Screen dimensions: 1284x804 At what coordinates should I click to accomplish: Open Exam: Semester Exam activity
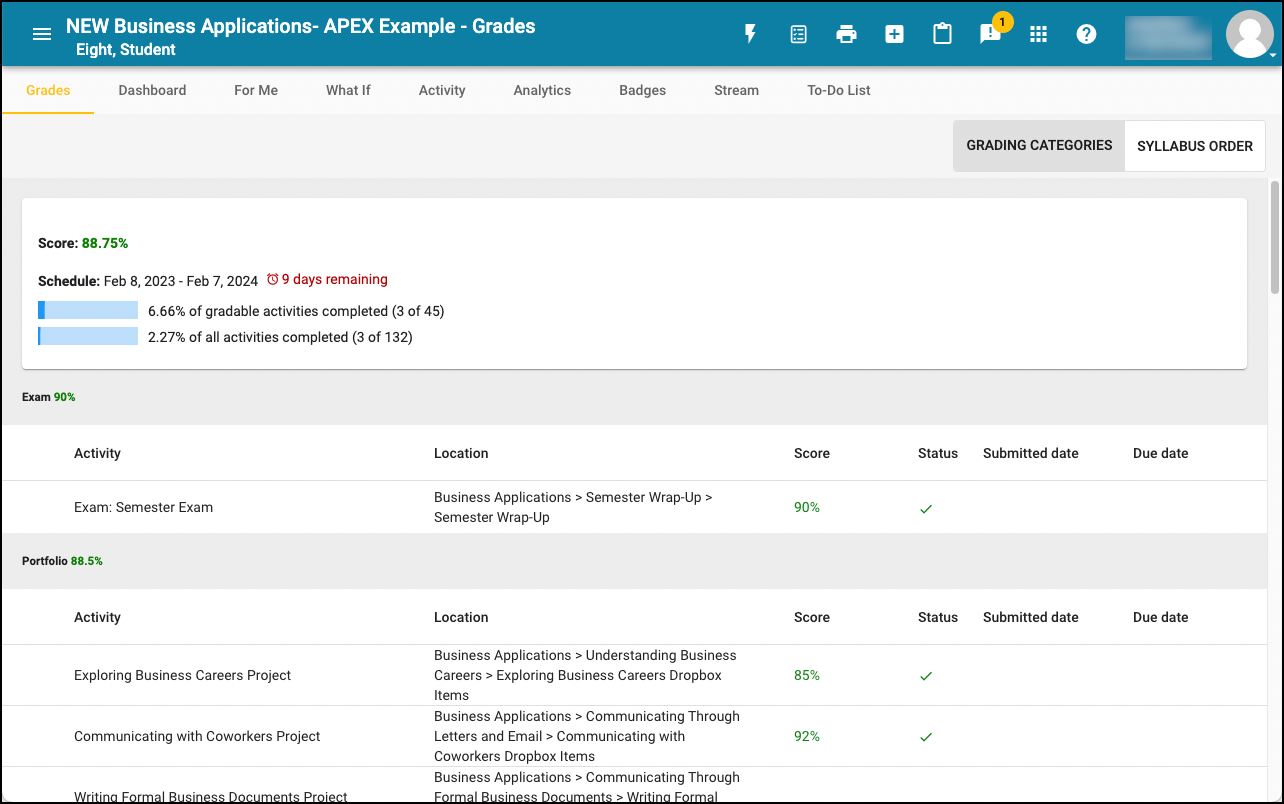143,507
